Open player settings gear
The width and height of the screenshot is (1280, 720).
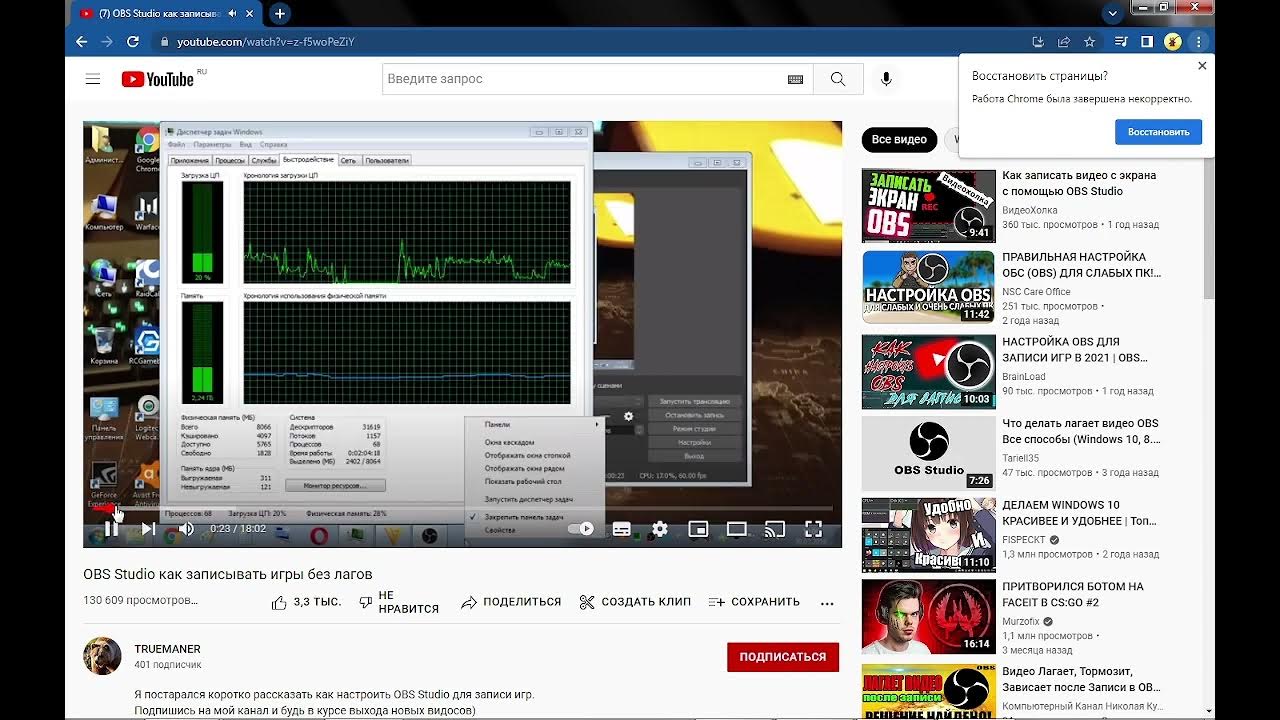click(660, 529)
